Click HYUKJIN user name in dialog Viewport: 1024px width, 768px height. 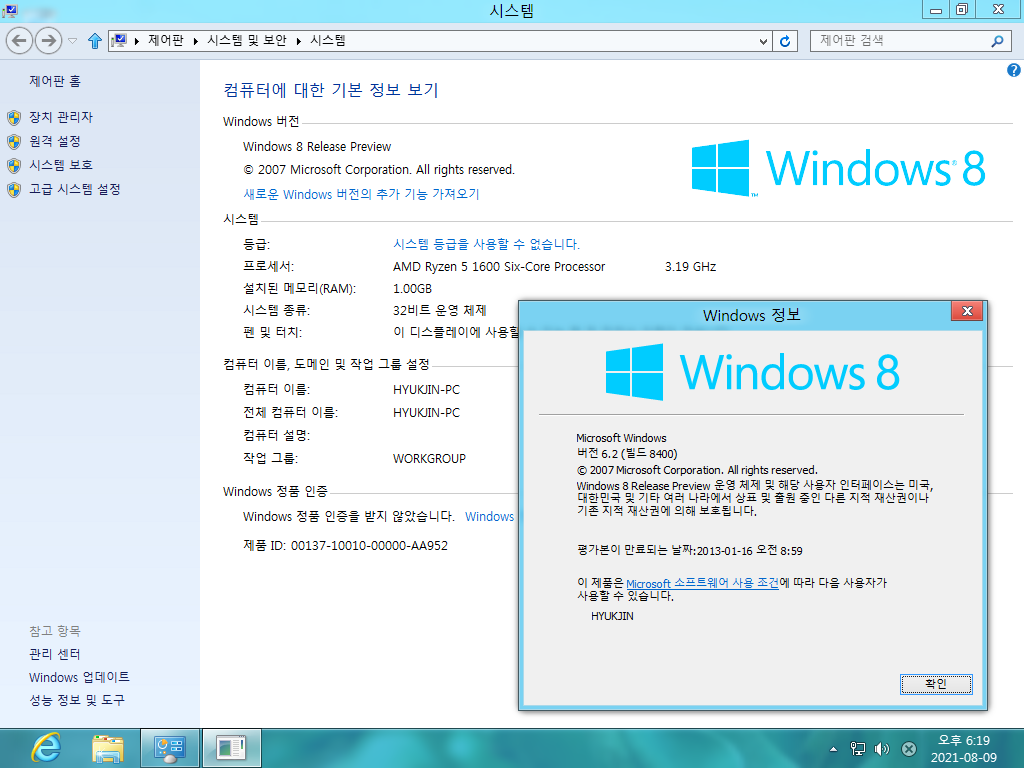pos(612,616)
